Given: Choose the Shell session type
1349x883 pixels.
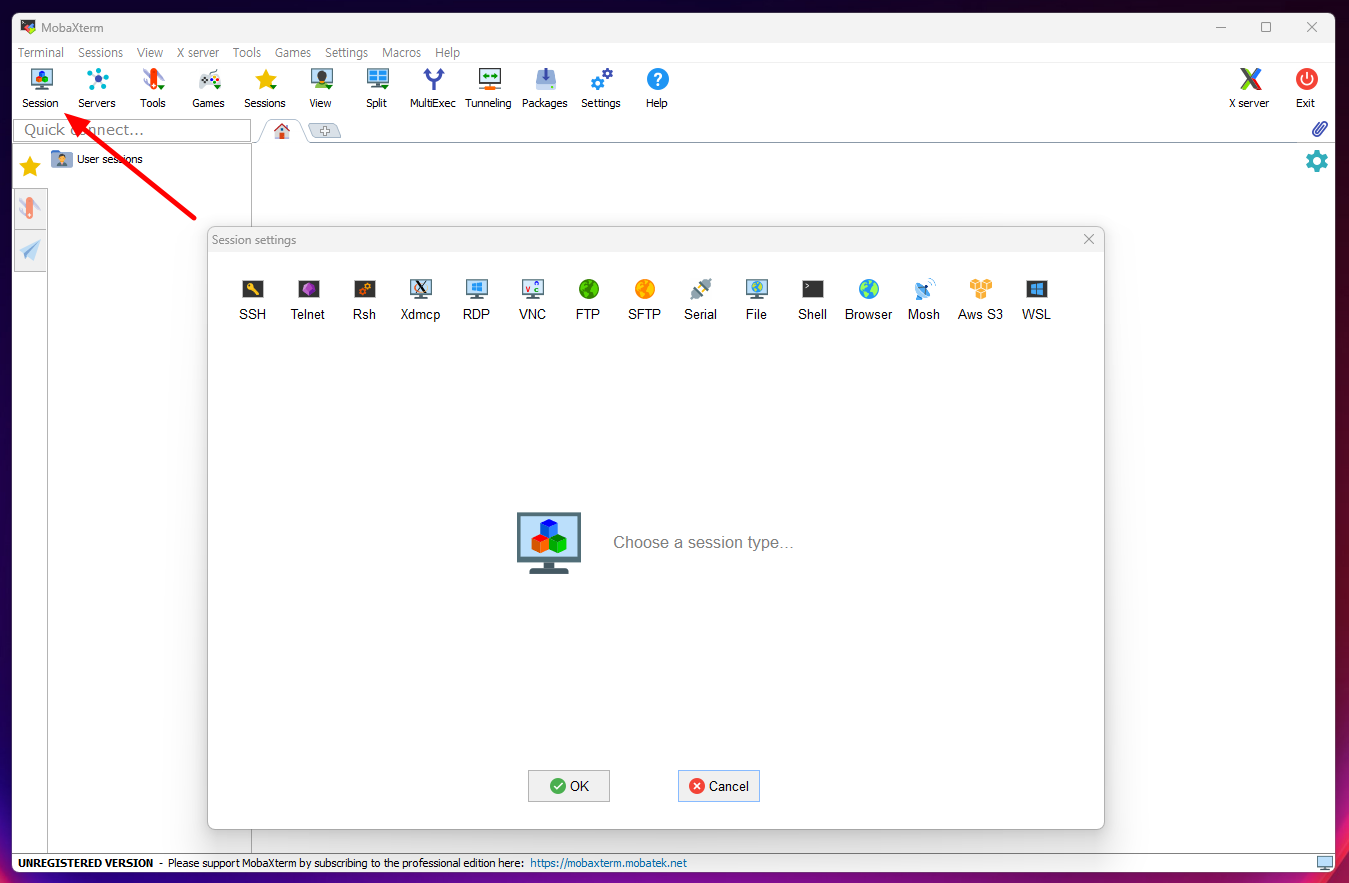Looking at the screenshot, I should click(x=812, y=300).
